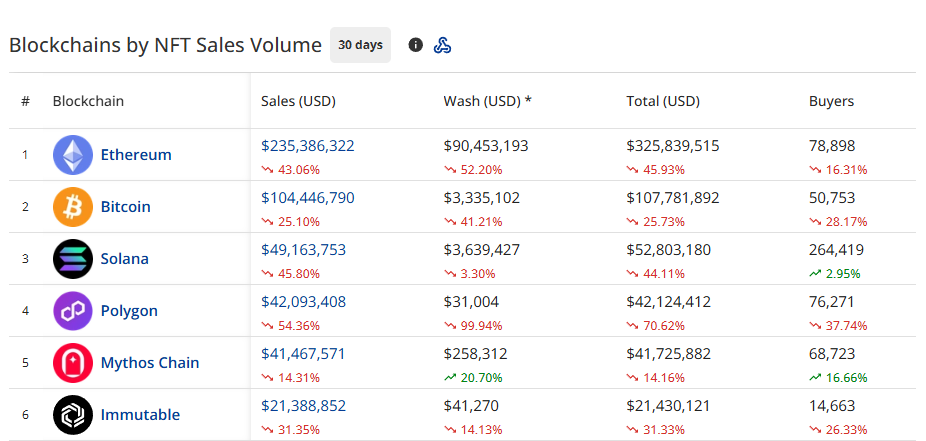Select Mythos Chain total $41,725,882
This screenshot has height=441, width=926.
tap(669, 354)
